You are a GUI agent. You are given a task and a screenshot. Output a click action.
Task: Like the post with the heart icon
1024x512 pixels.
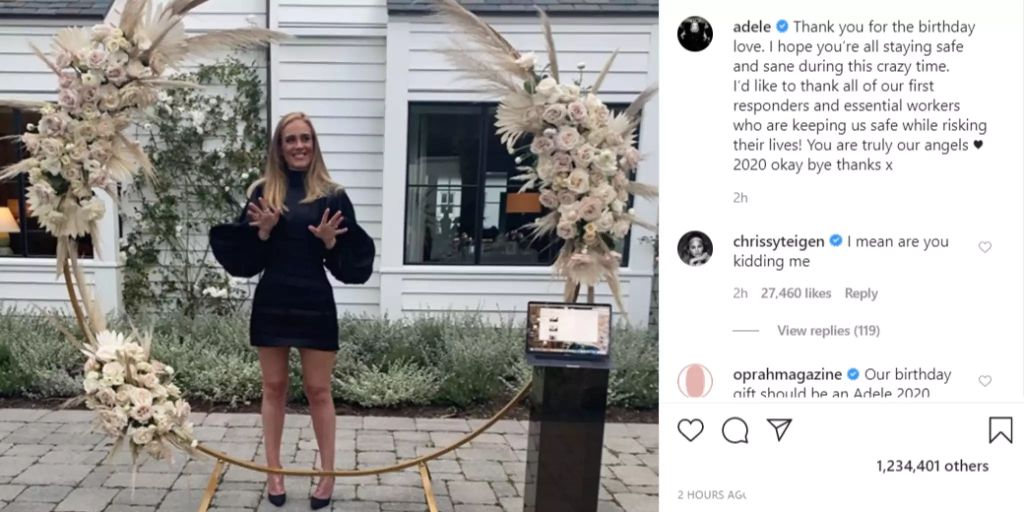690,430
